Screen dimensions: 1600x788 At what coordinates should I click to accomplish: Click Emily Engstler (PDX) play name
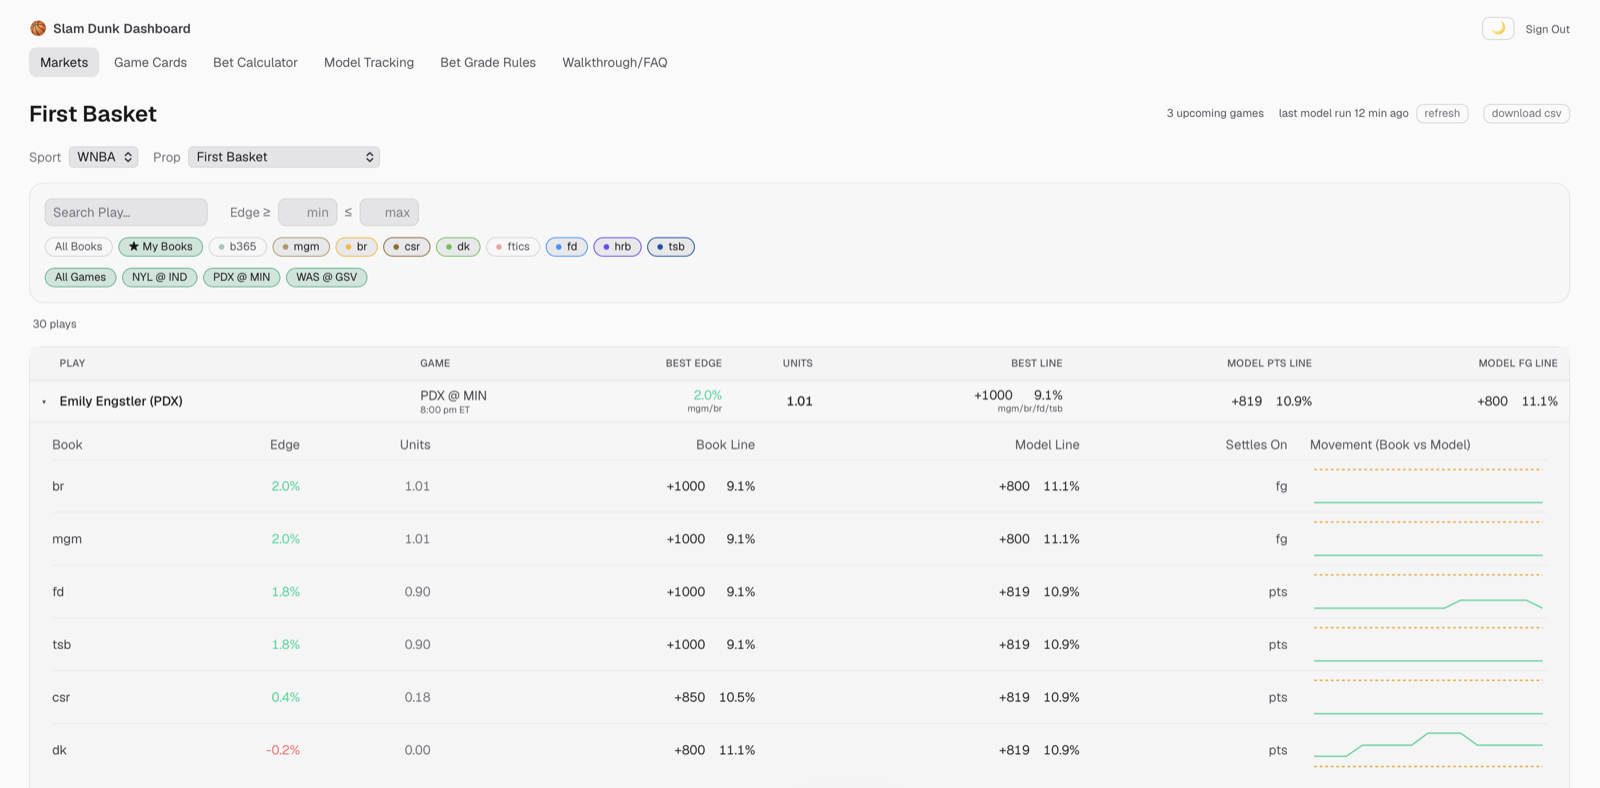(x=121, y=401)
